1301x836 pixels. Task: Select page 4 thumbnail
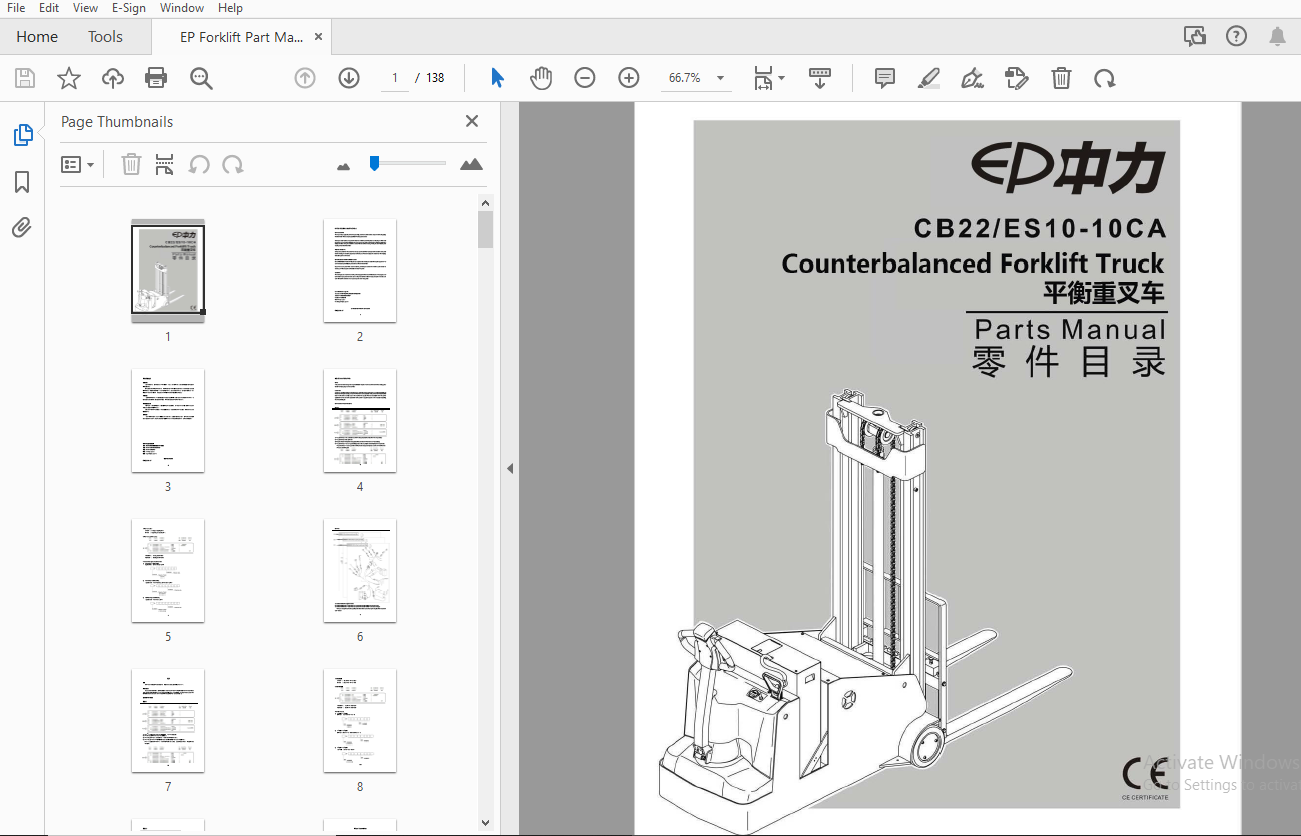(360, 421)
